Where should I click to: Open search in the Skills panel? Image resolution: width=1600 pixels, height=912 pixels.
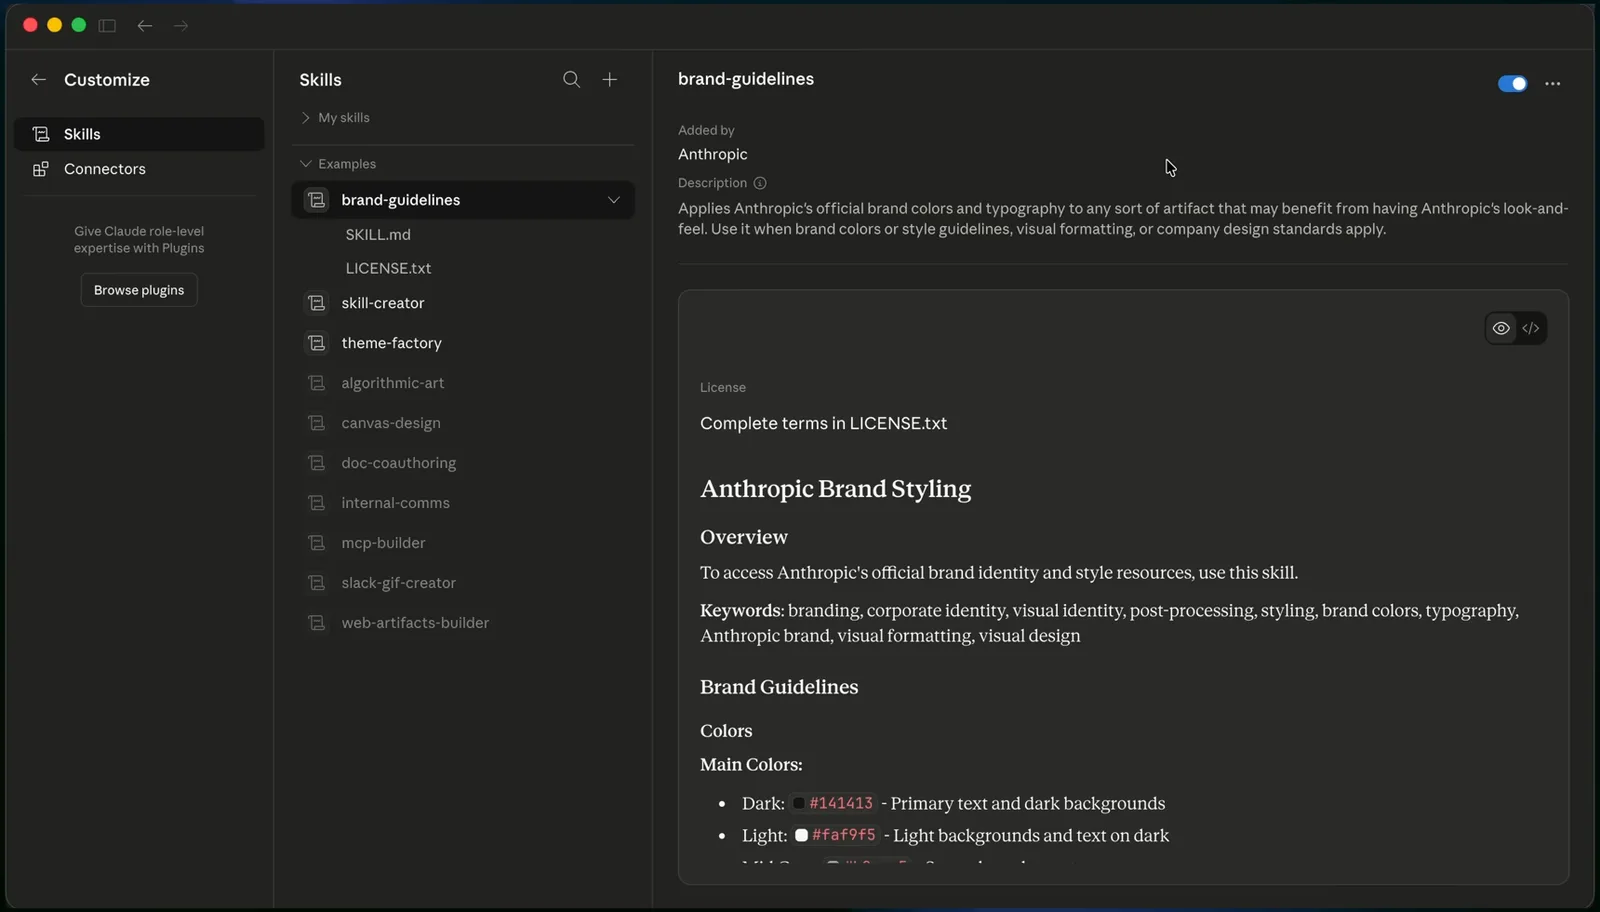(x=571, y=80)
